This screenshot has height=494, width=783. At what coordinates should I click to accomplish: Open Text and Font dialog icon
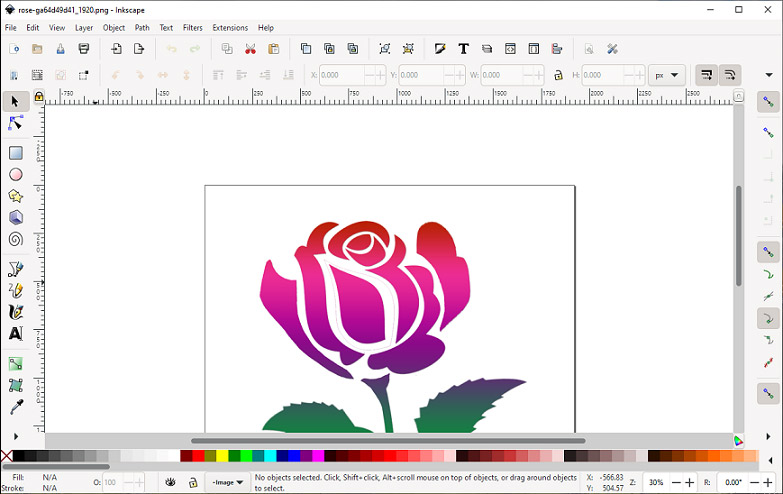(x=463, y=48)
